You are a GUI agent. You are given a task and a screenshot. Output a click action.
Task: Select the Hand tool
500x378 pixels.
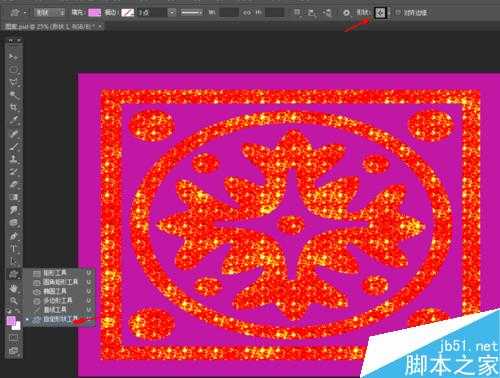pyautogui.click(x=14, y=288)
